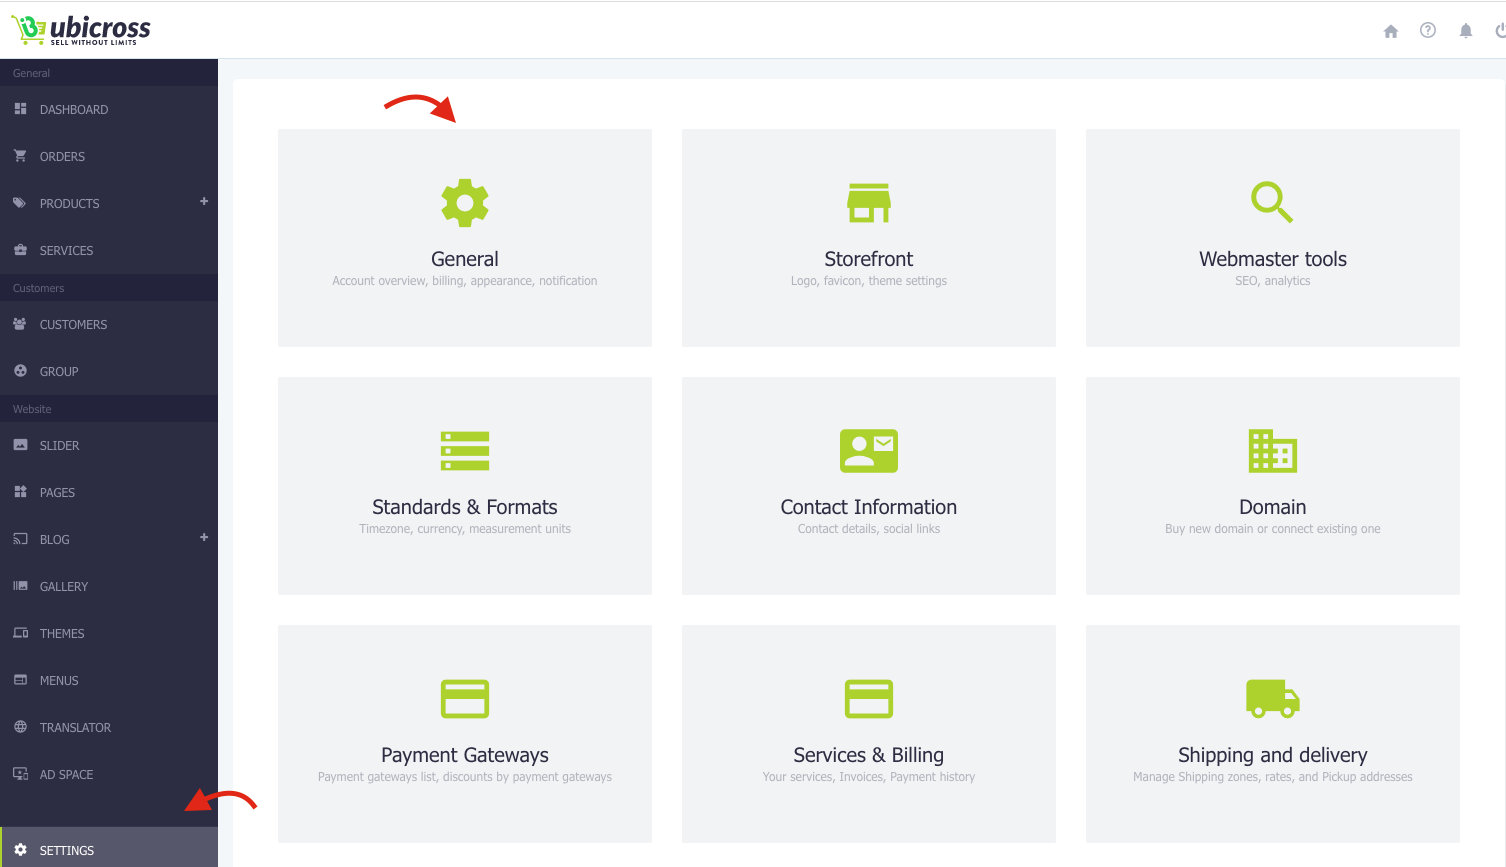
Task: Click 'SEO, analytics' description text
Action: pyautogui.click(x=1273, y=281)
